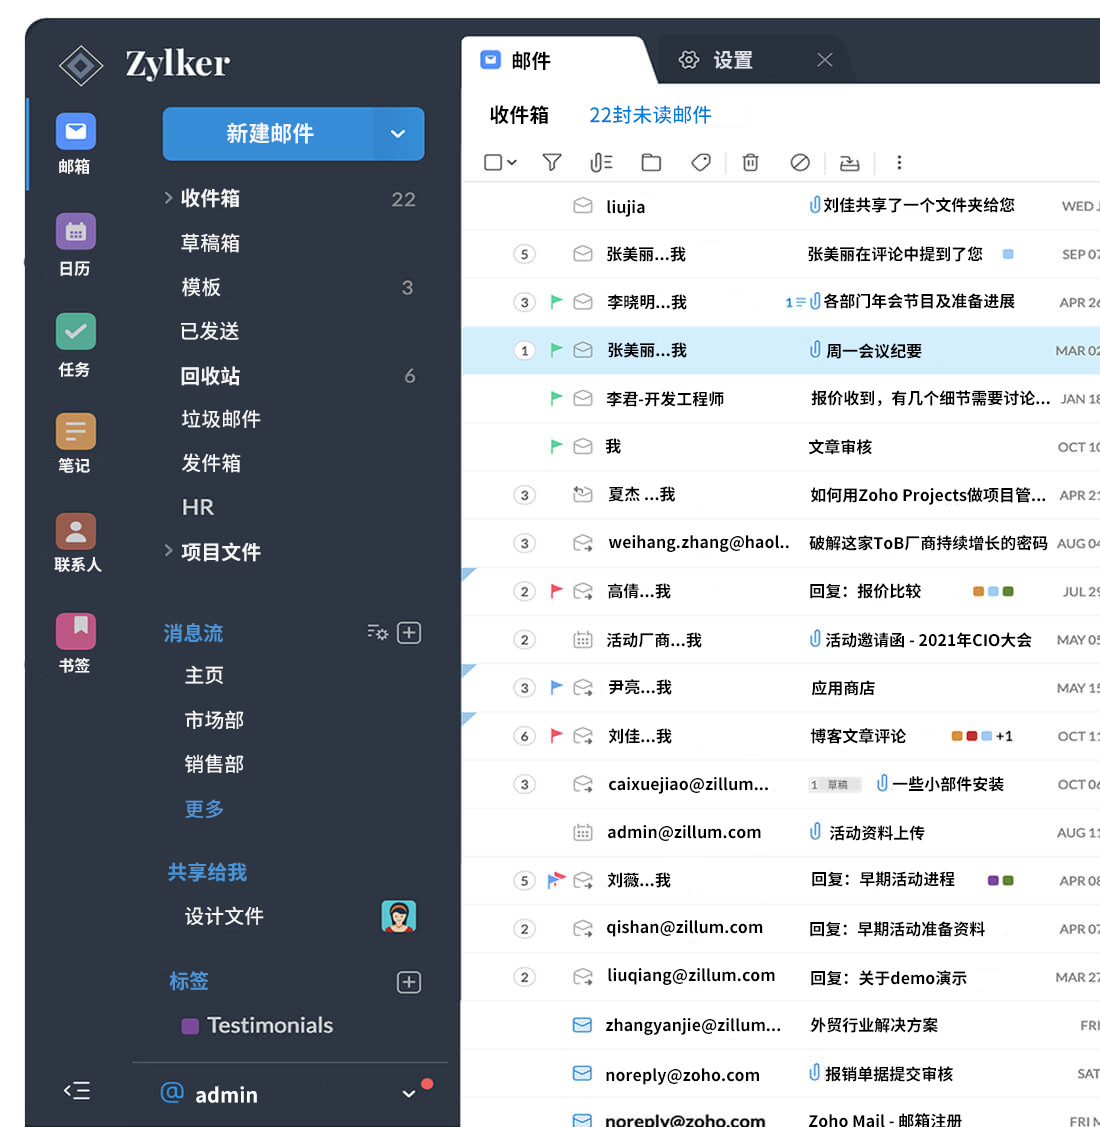Open the select-all checkbox dropdown arrow

click(x=512, y=162)
